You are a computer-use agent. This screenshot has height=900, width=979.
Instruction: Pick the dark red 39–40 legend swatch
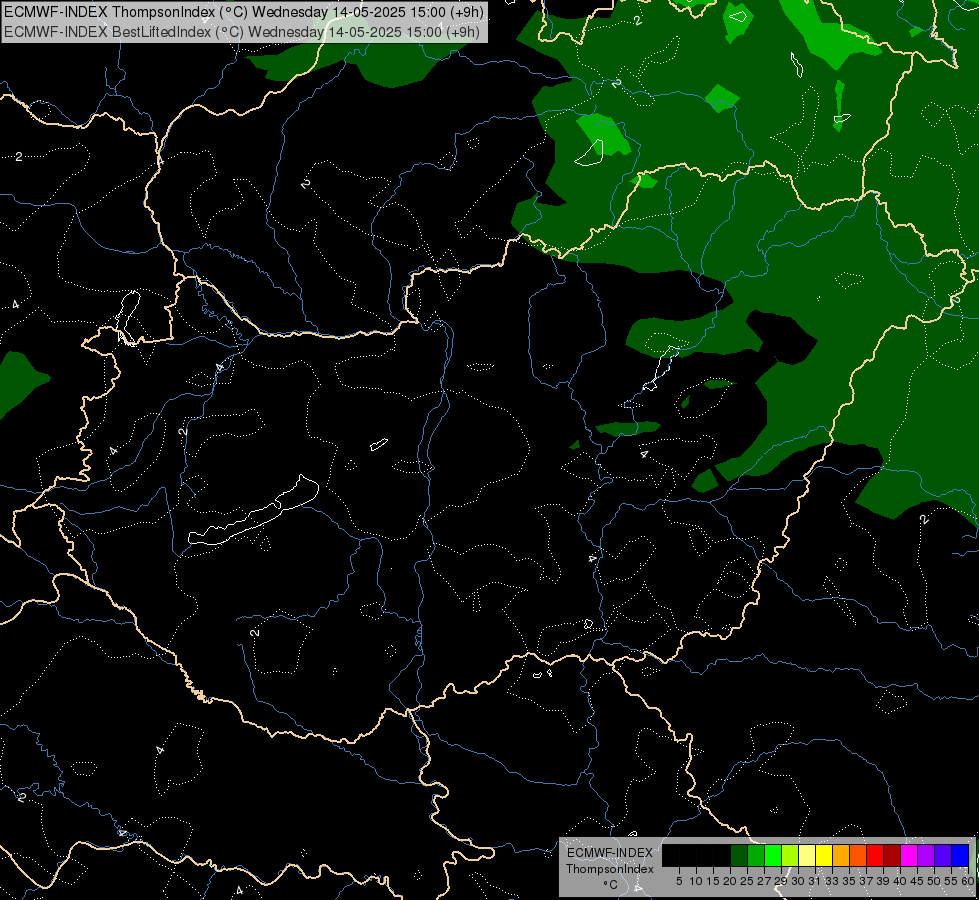[x=892, y=855]
